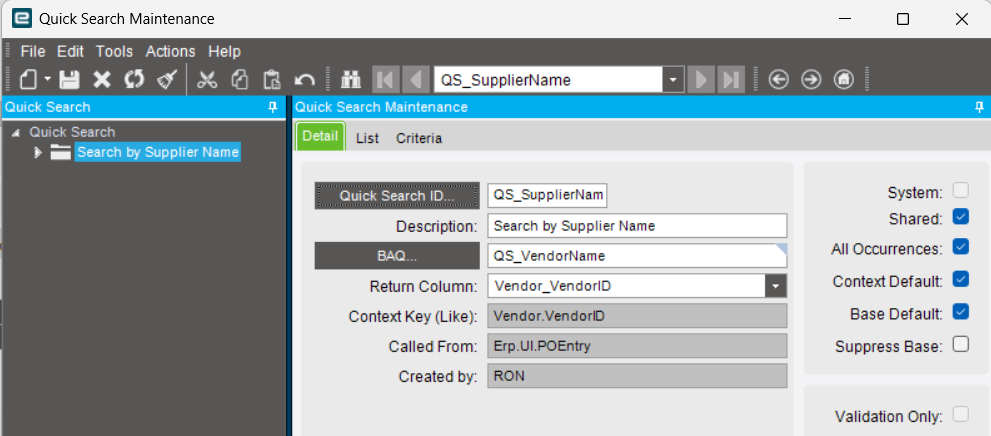Click the Quick Search ID... button
The width and height of the screenshot is (991, 436).
pyautogui.click(x=397, y=196)
